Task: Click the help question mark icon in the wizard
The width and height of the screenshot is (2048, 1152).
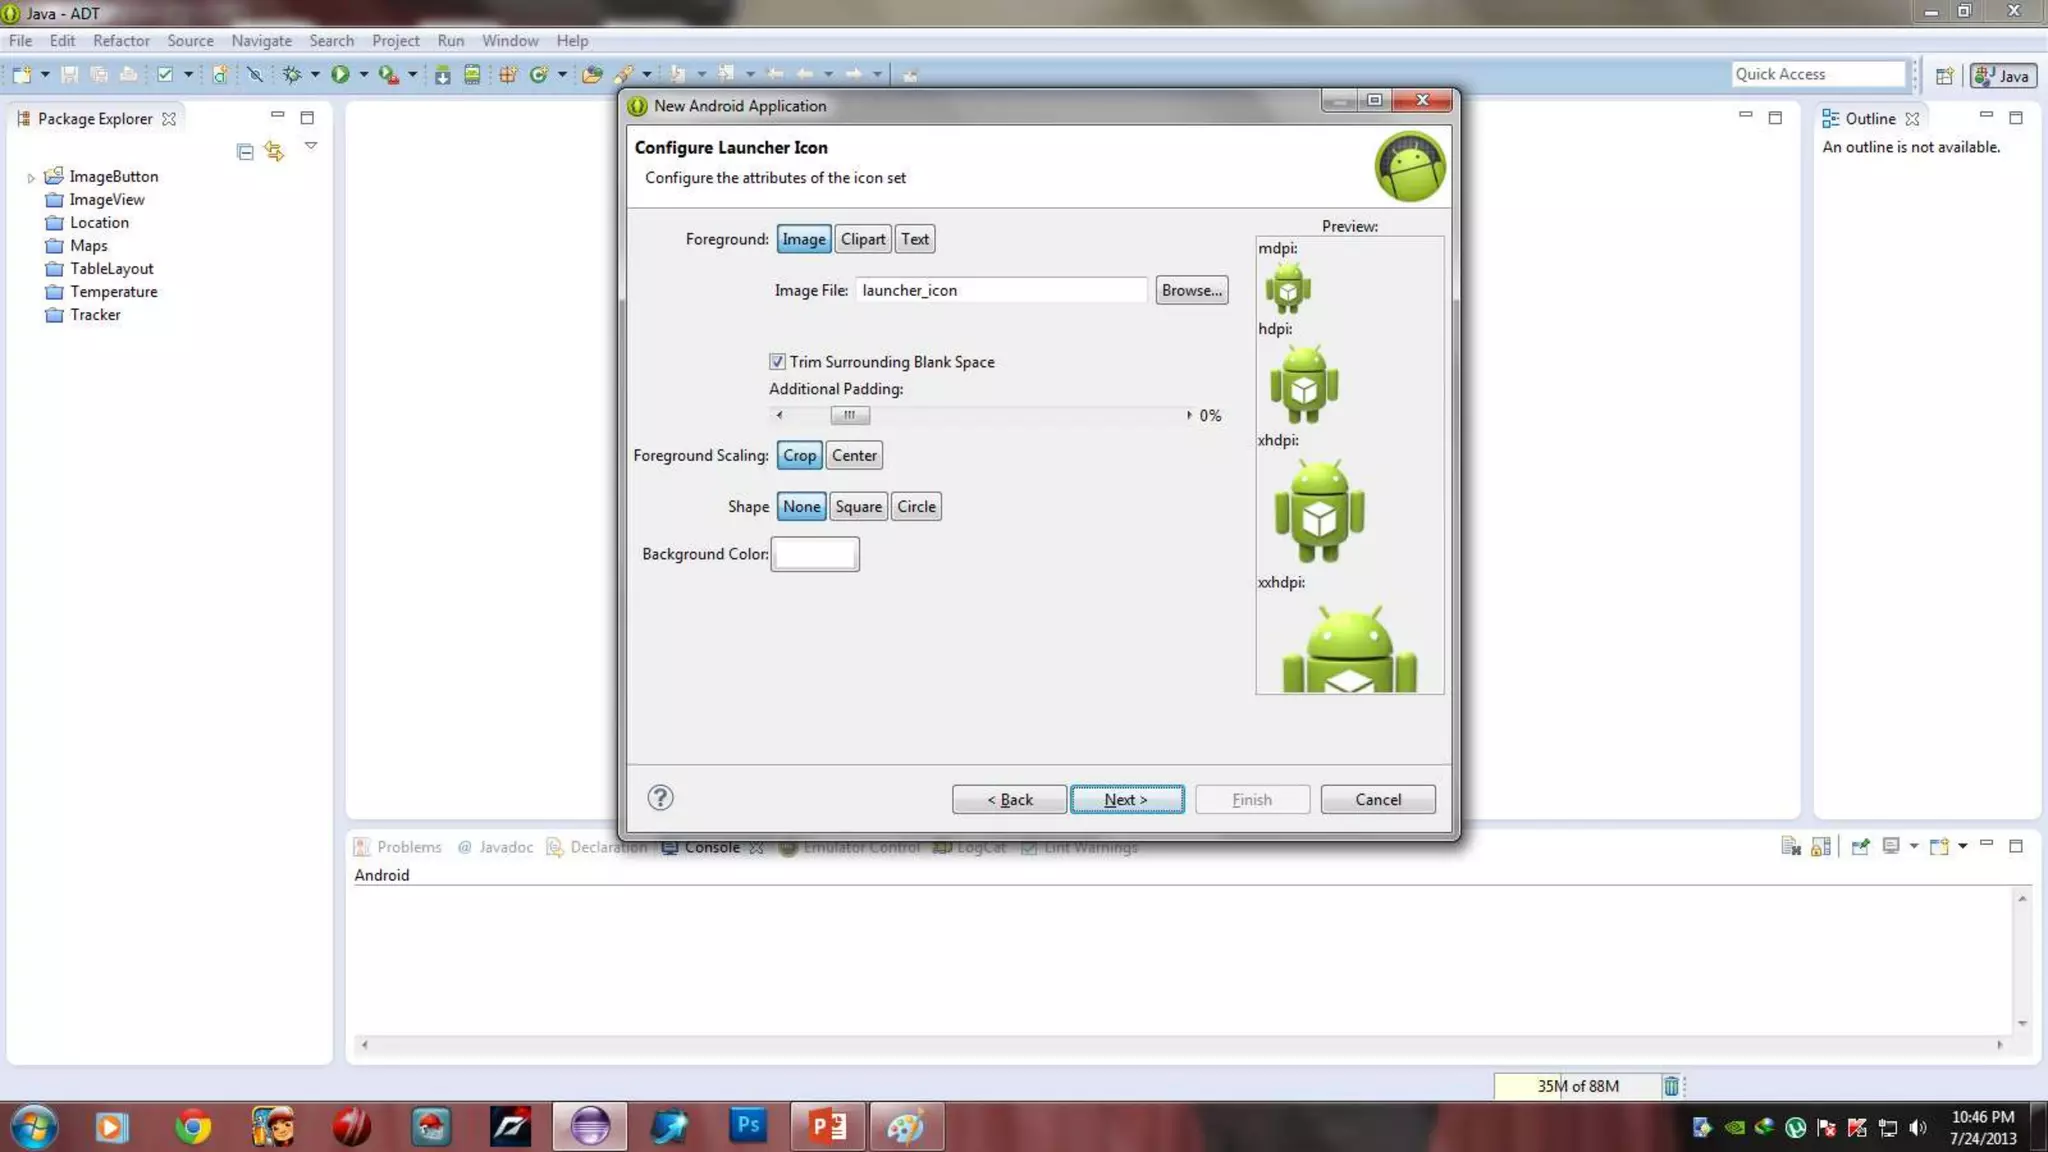Action: click(x=660, y=798)
